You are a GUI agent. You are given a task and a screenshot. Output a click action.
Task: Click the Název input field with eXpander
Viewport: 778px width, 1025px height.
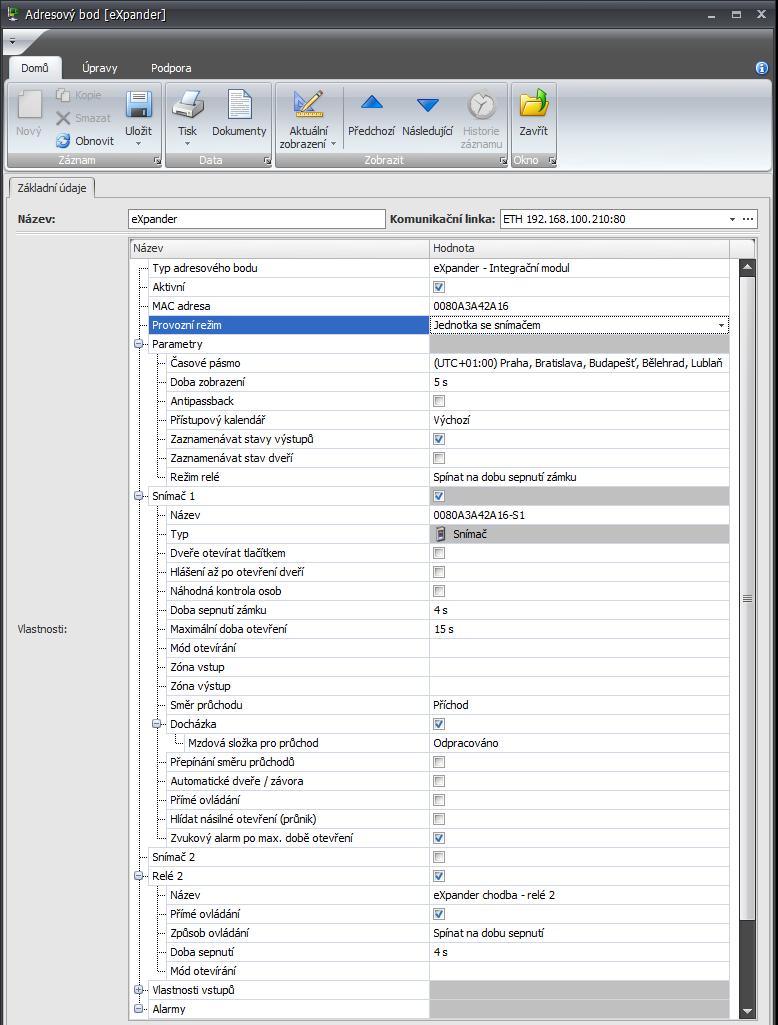point(256,219)
